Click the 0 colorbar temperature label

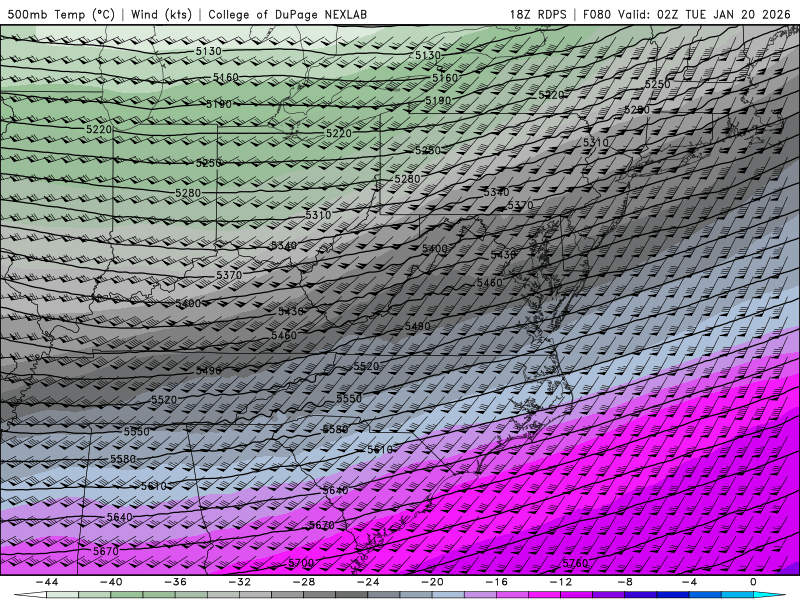[754, 582]
